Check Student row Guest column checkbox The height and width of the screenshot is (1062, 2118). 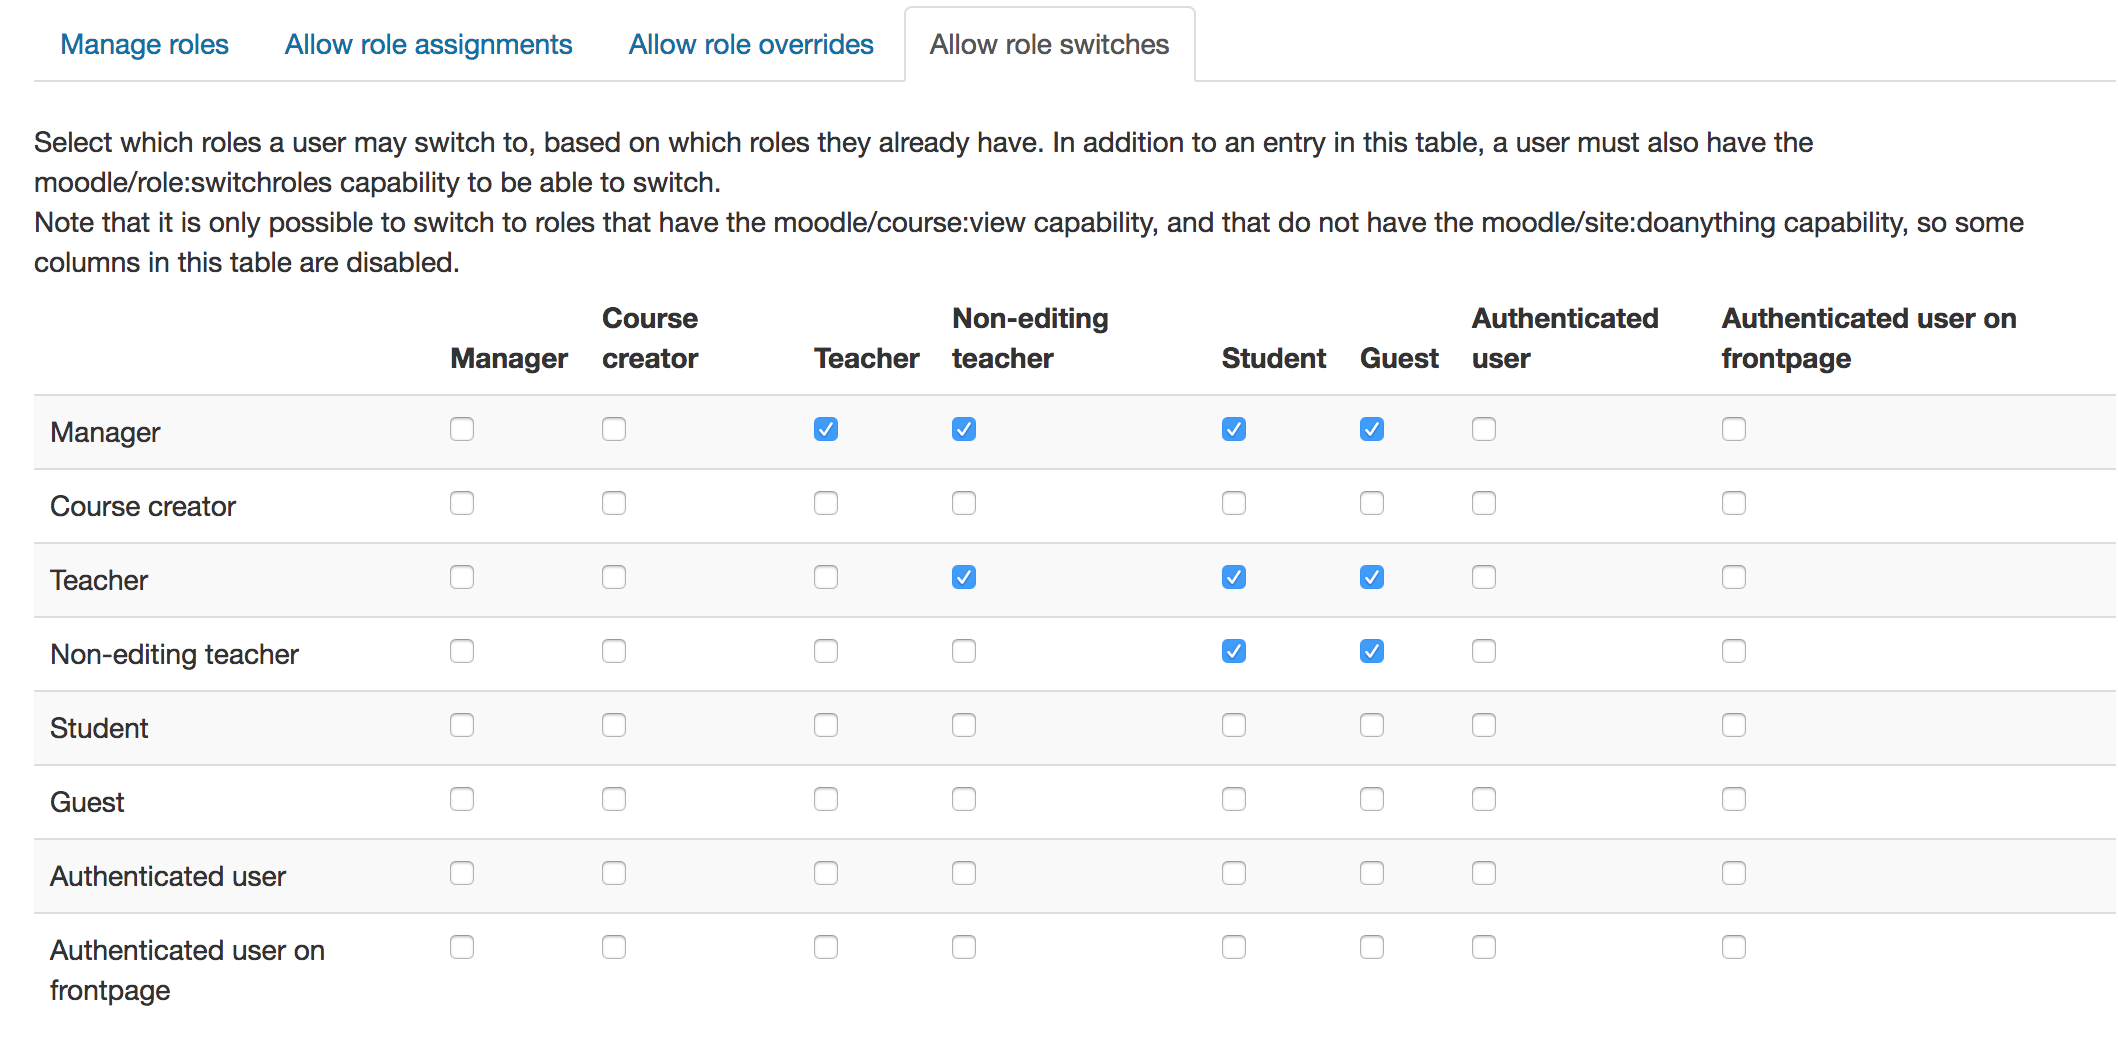[1372, 726]
